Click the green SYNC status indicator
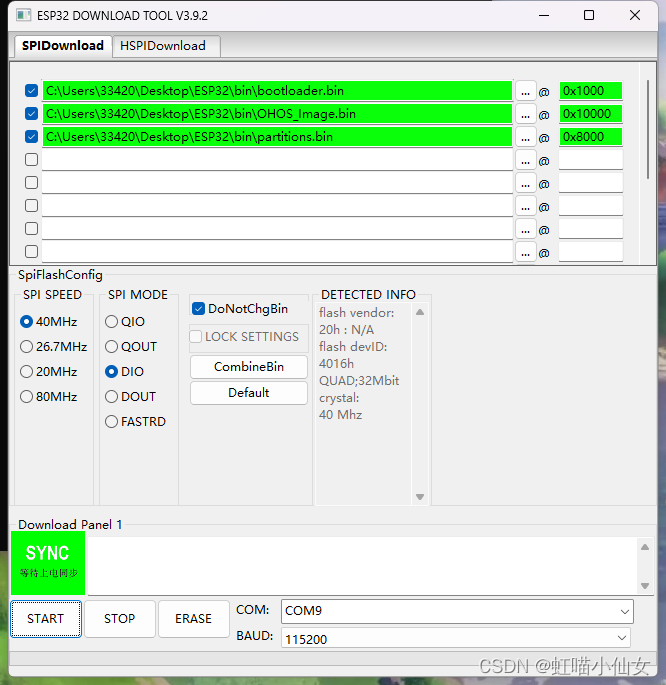This screenshot has width=666, height=685. coord(48,563)
